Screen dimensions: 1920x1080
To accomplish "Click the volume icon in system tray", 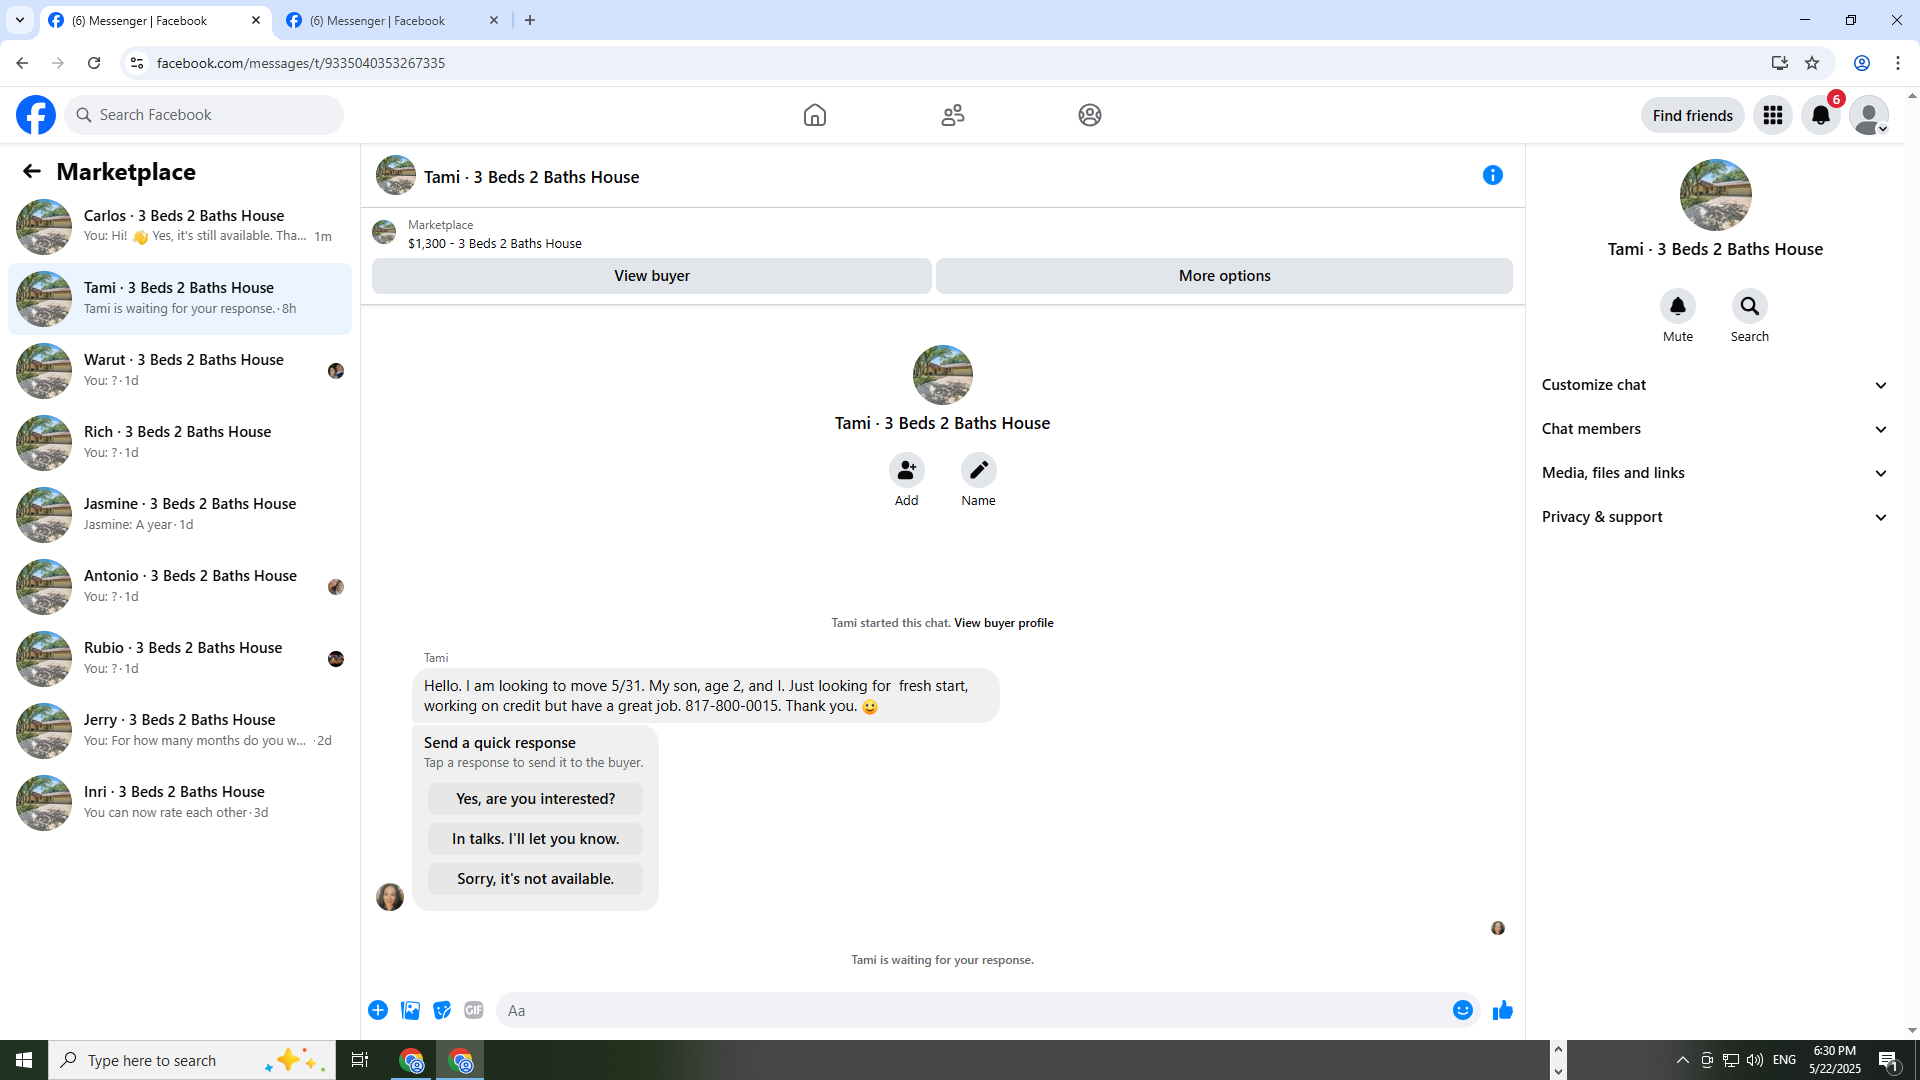I will tap(1755, 1060).
